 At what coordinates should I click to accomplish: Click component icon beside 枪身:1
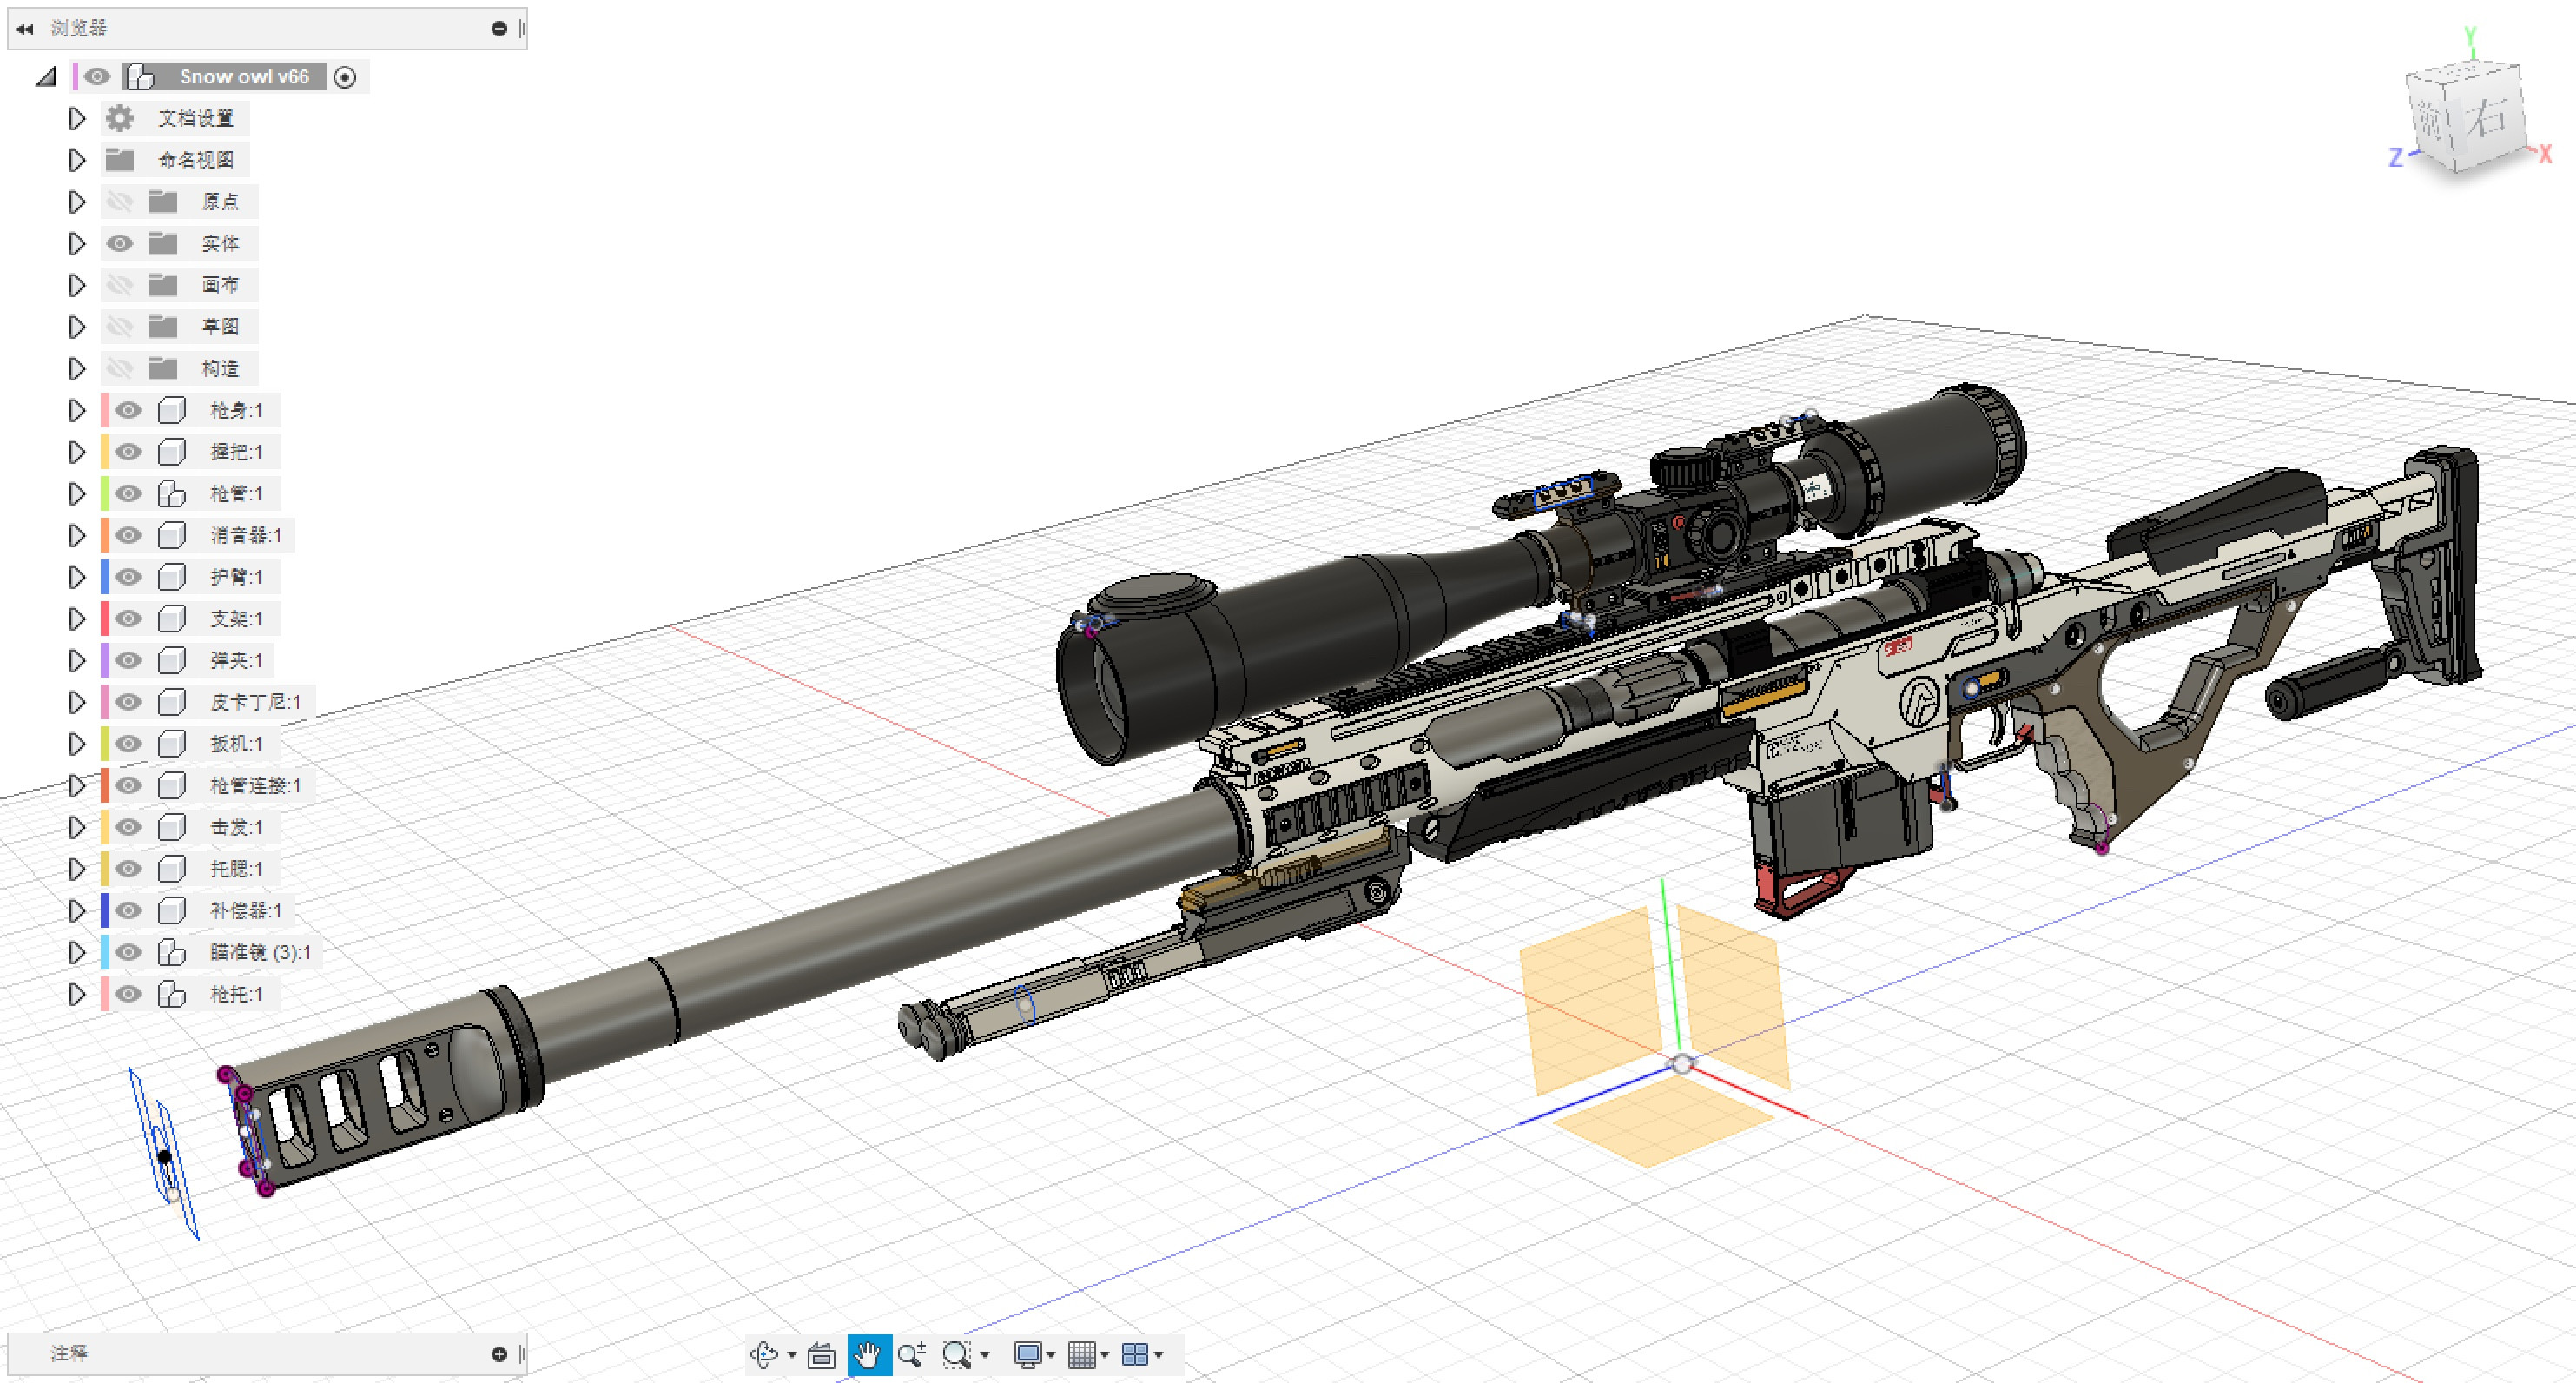point(172,410)
